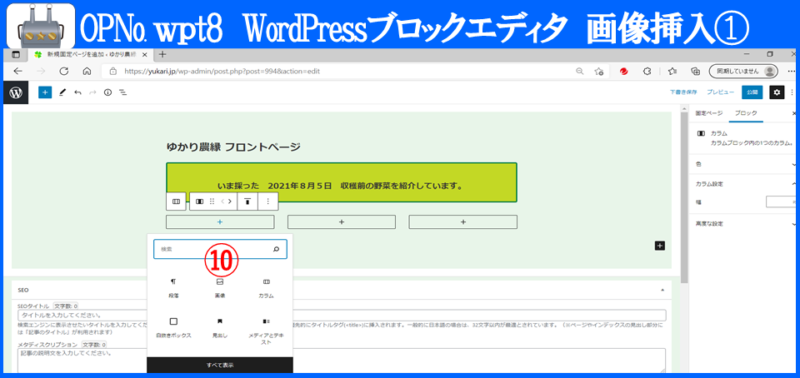Click the blue 公開 publish button
The height and width of the screenshot is (378, 800).
point(753,92)
